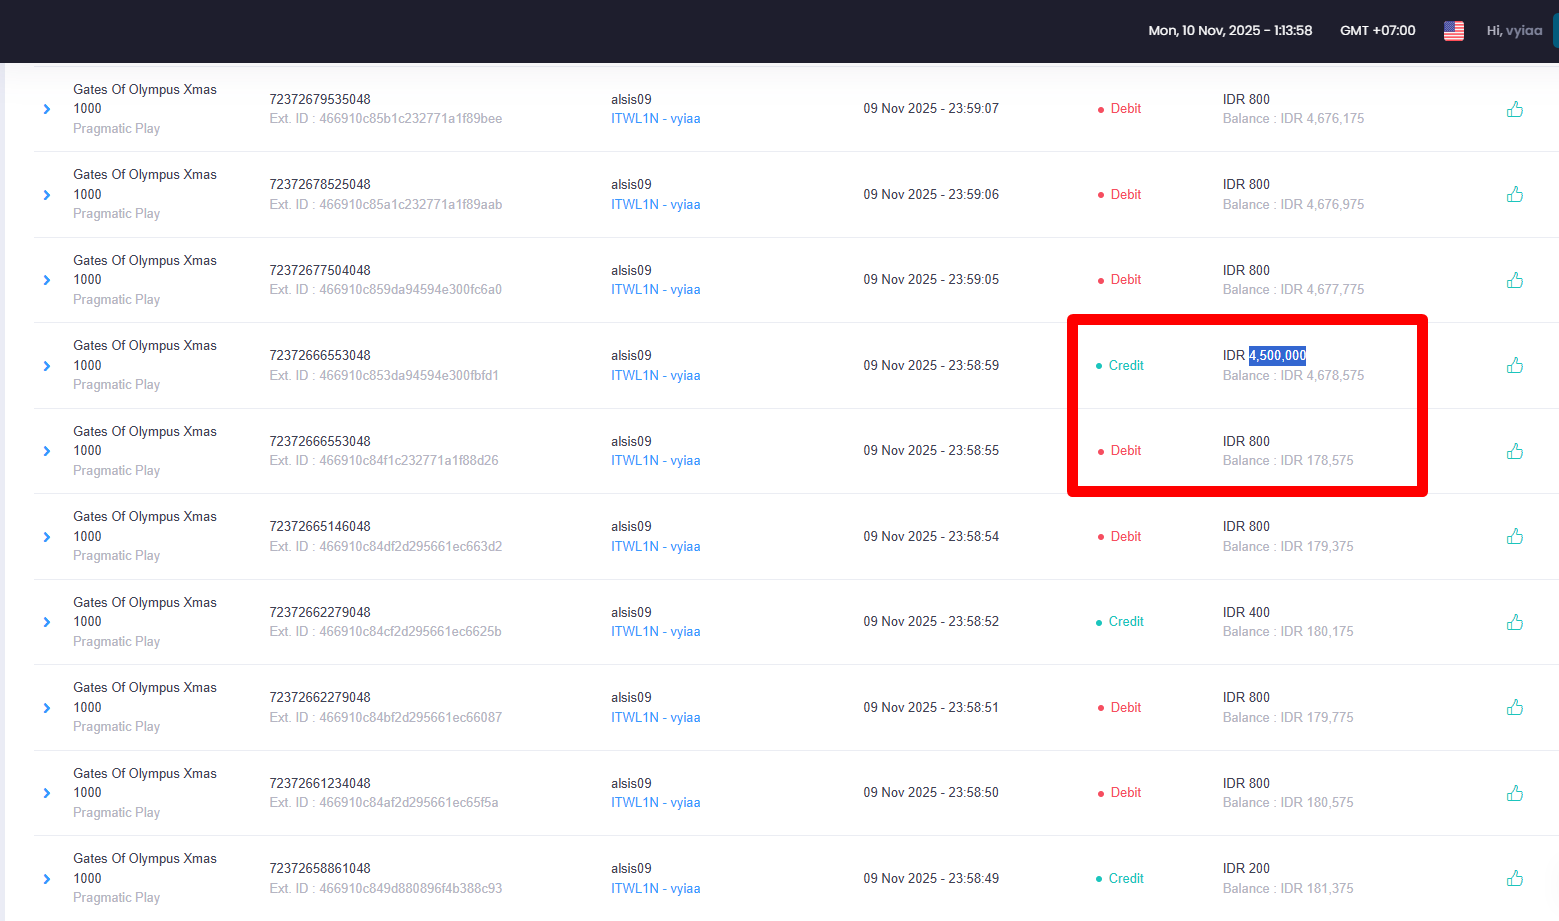Viewport: 1559px width, 921px height.
Task: Open ITWL1N - vyiaa link at 23:58:50
Action: (x=656, y=802)
